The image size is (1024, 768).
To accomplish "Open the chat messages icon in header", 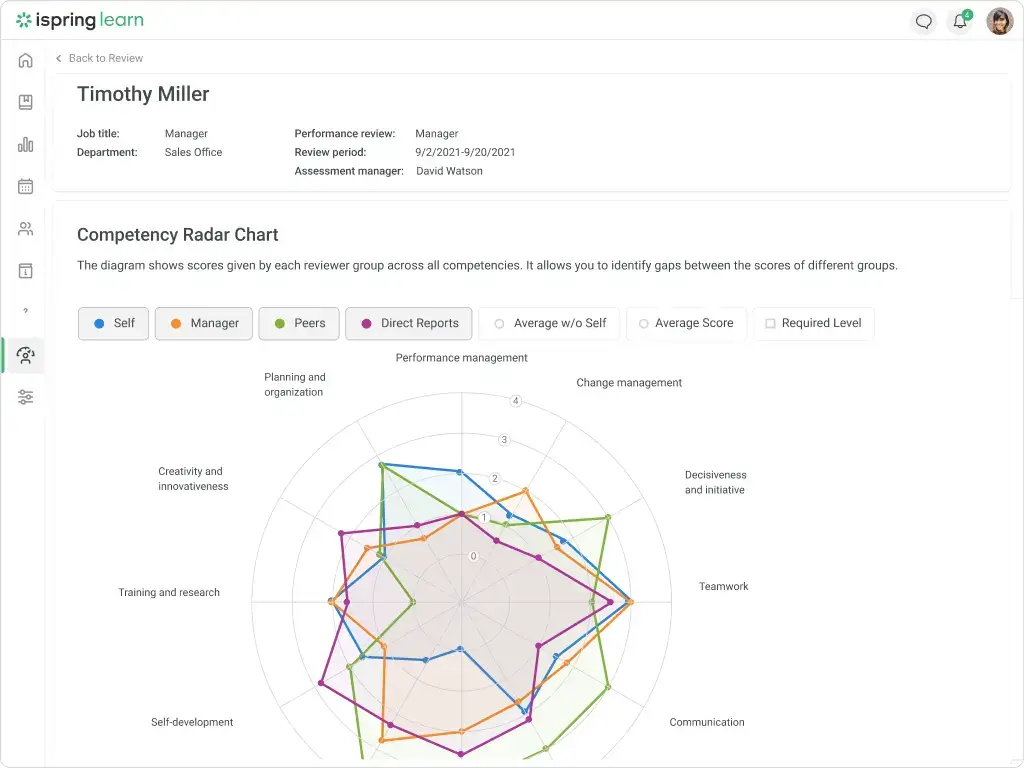I will tap(923, 21).
